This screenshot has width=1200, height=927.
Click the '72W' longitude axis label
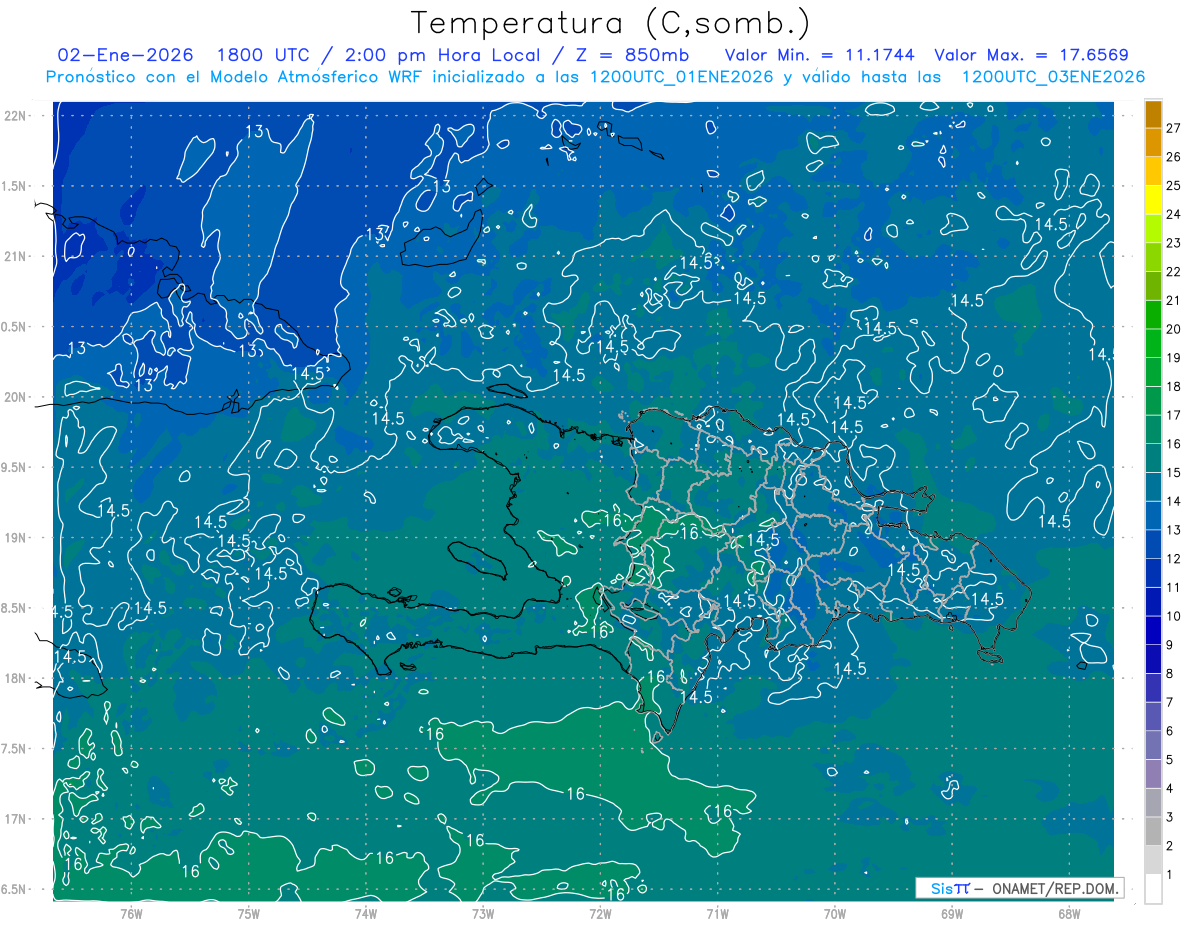600,913
